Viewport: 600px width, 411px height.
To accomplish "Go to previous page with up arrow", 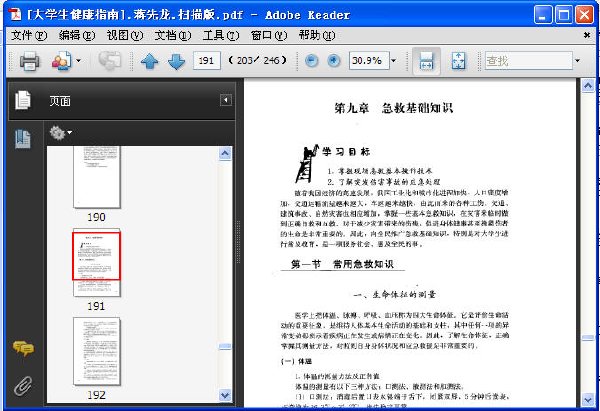I will click(149, 61).
